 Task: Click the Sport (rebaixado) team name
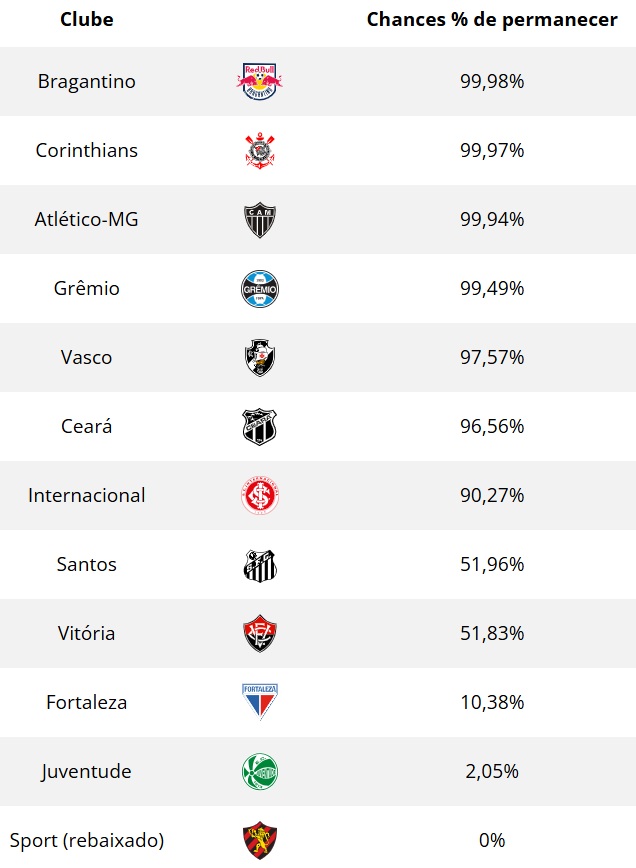(x=87, y=840)
